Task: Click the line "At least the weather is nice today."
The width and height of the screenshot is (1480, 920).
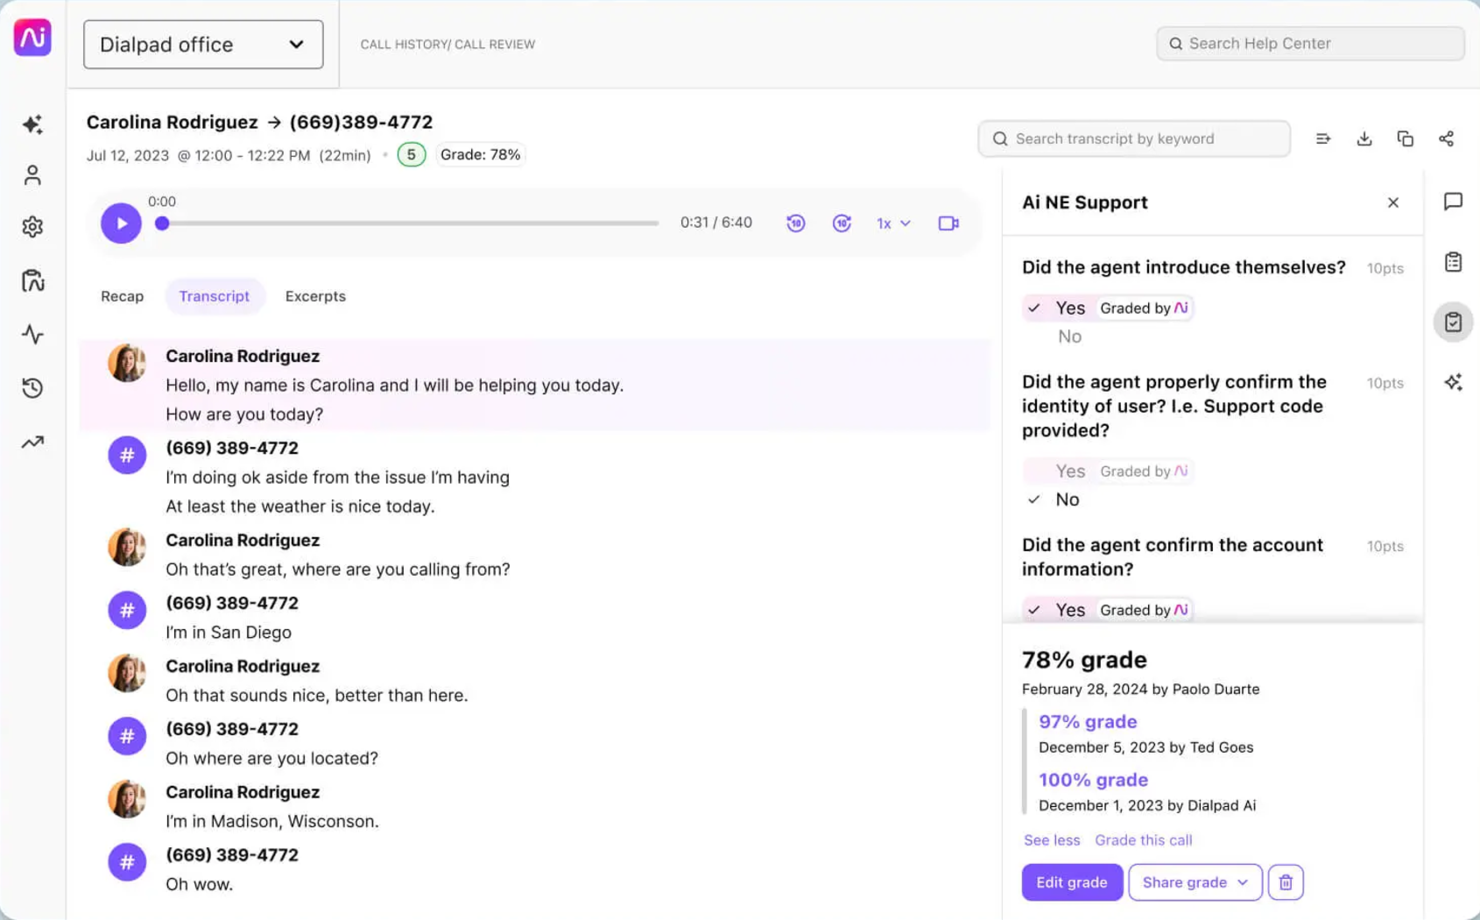Action: click(x=300, y=506)
